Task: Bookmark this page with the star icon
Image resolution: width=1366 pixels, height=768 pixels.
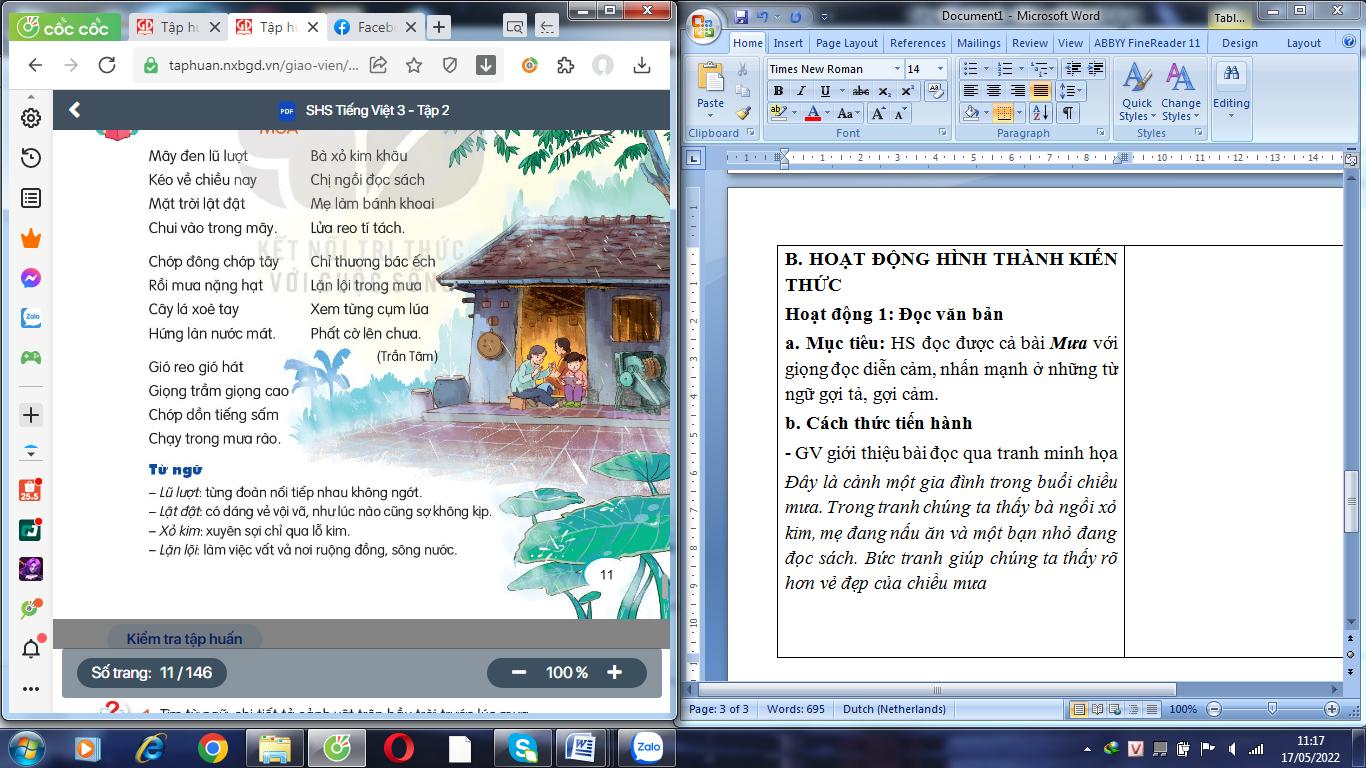Action: tap(414, 65)
